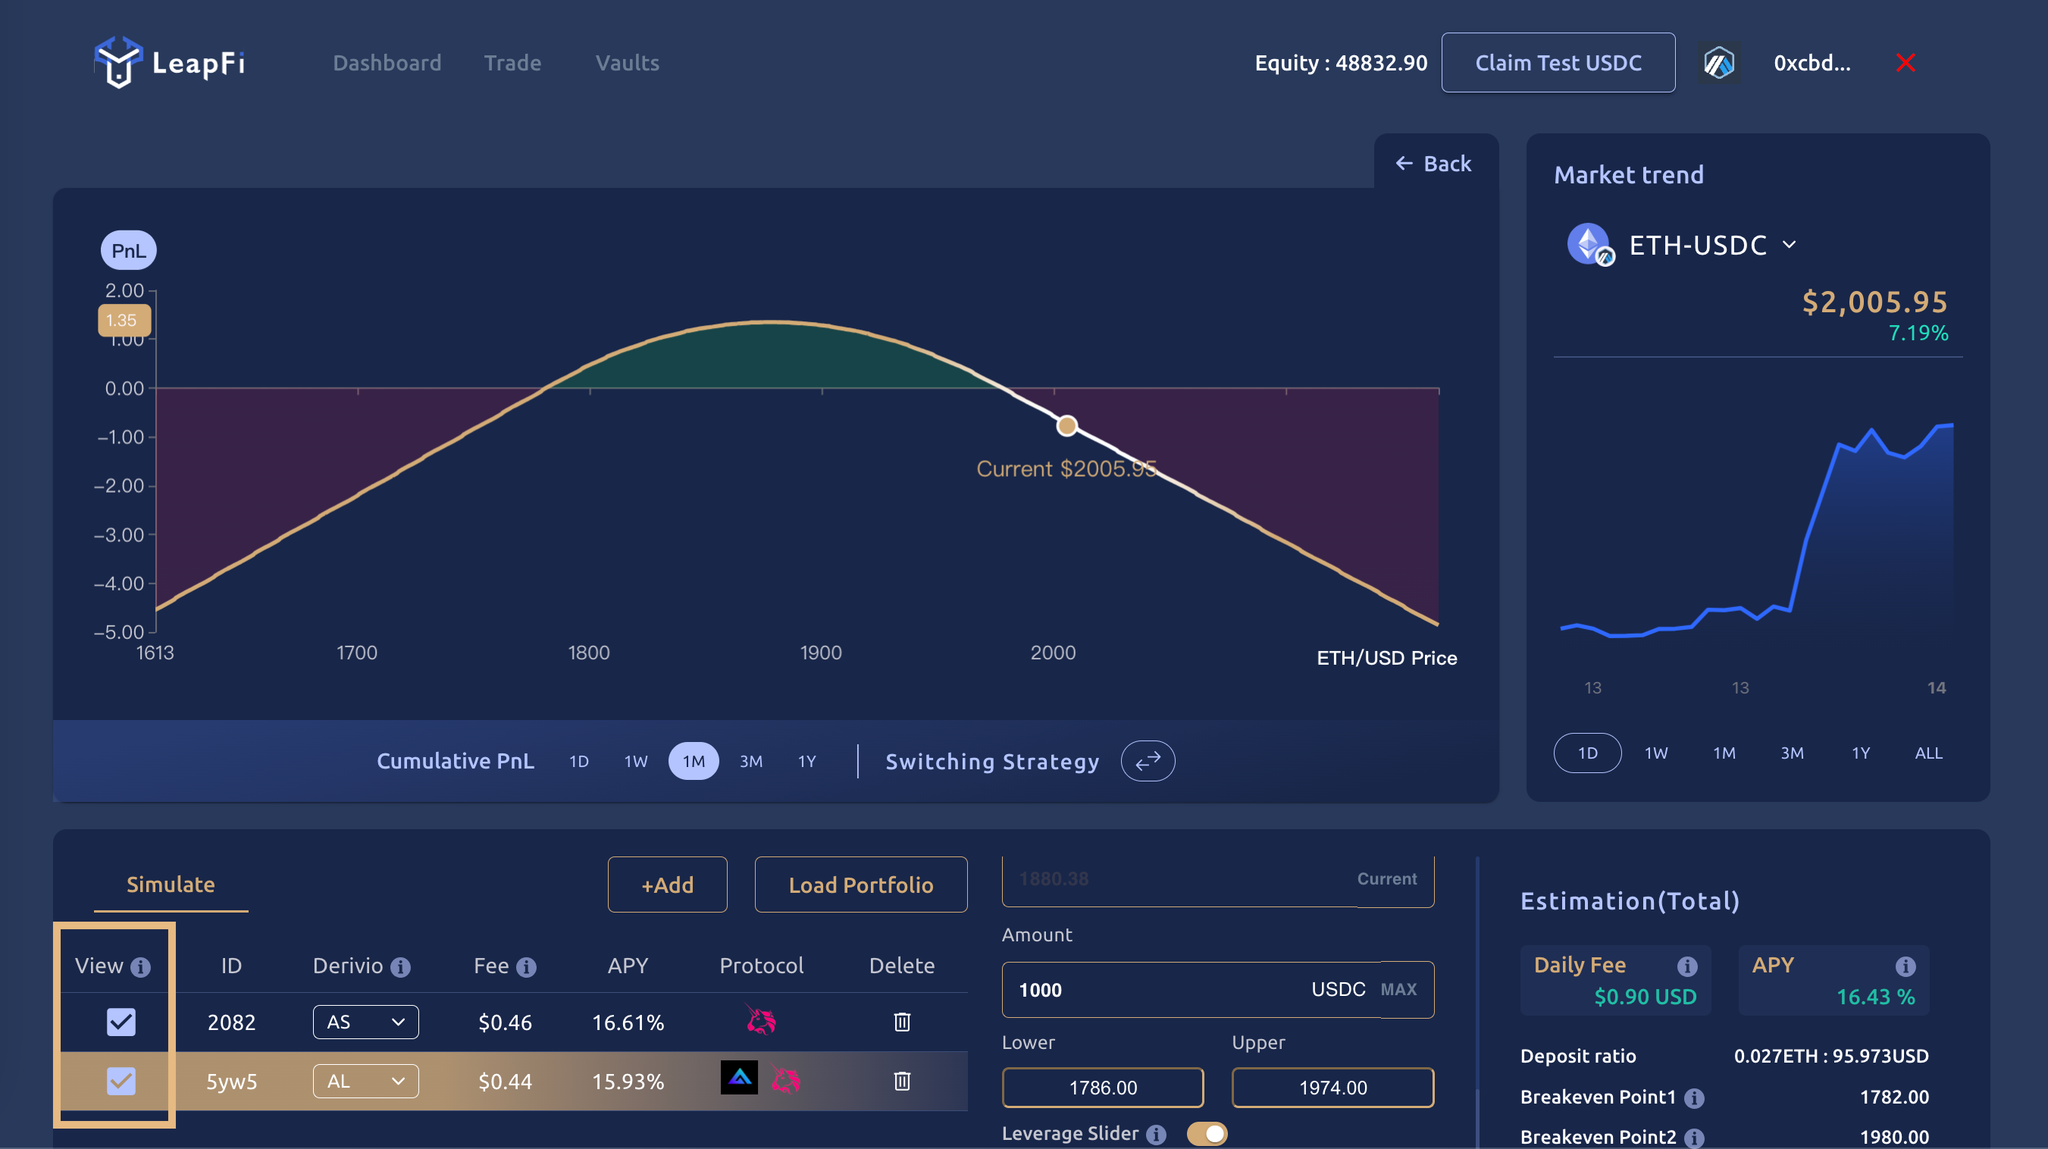
Task: Click the current price marker on PnL curve
Action: (x=1067, y=426)
